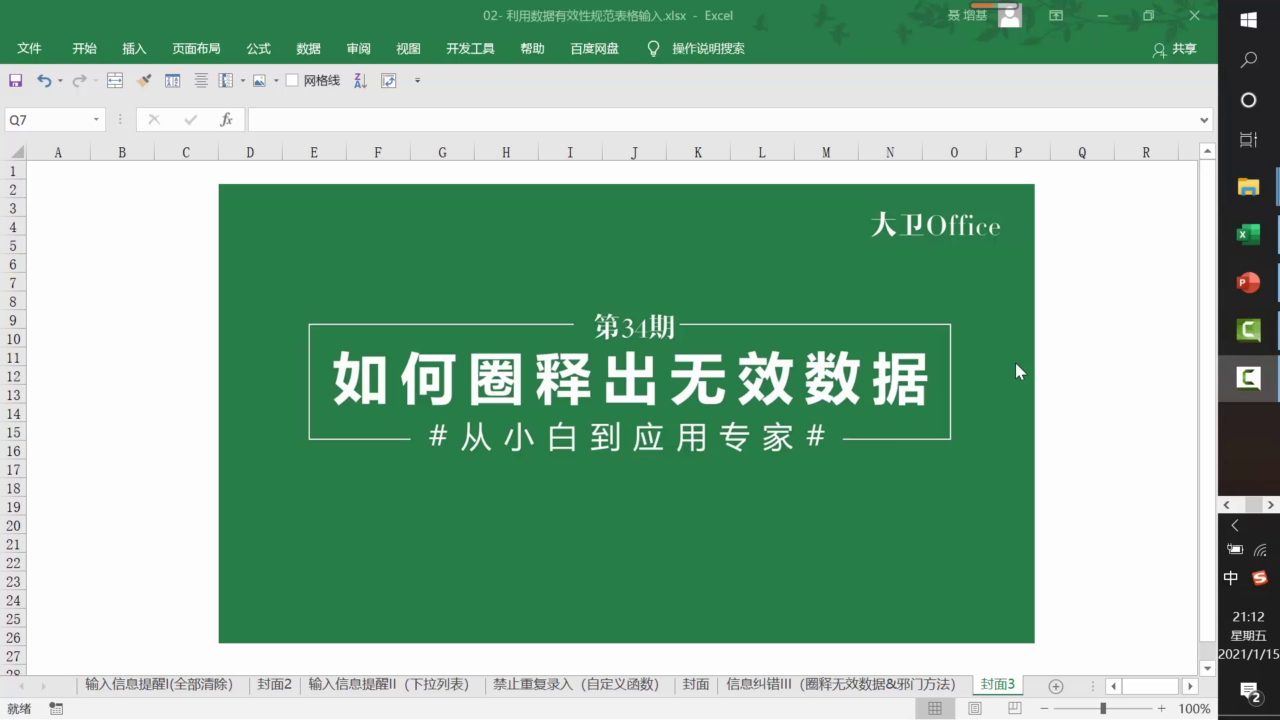Viewport: 1280px width, 720px height.
Task: Click the 操作说明搜索 search box
Action: pos(707,48)
